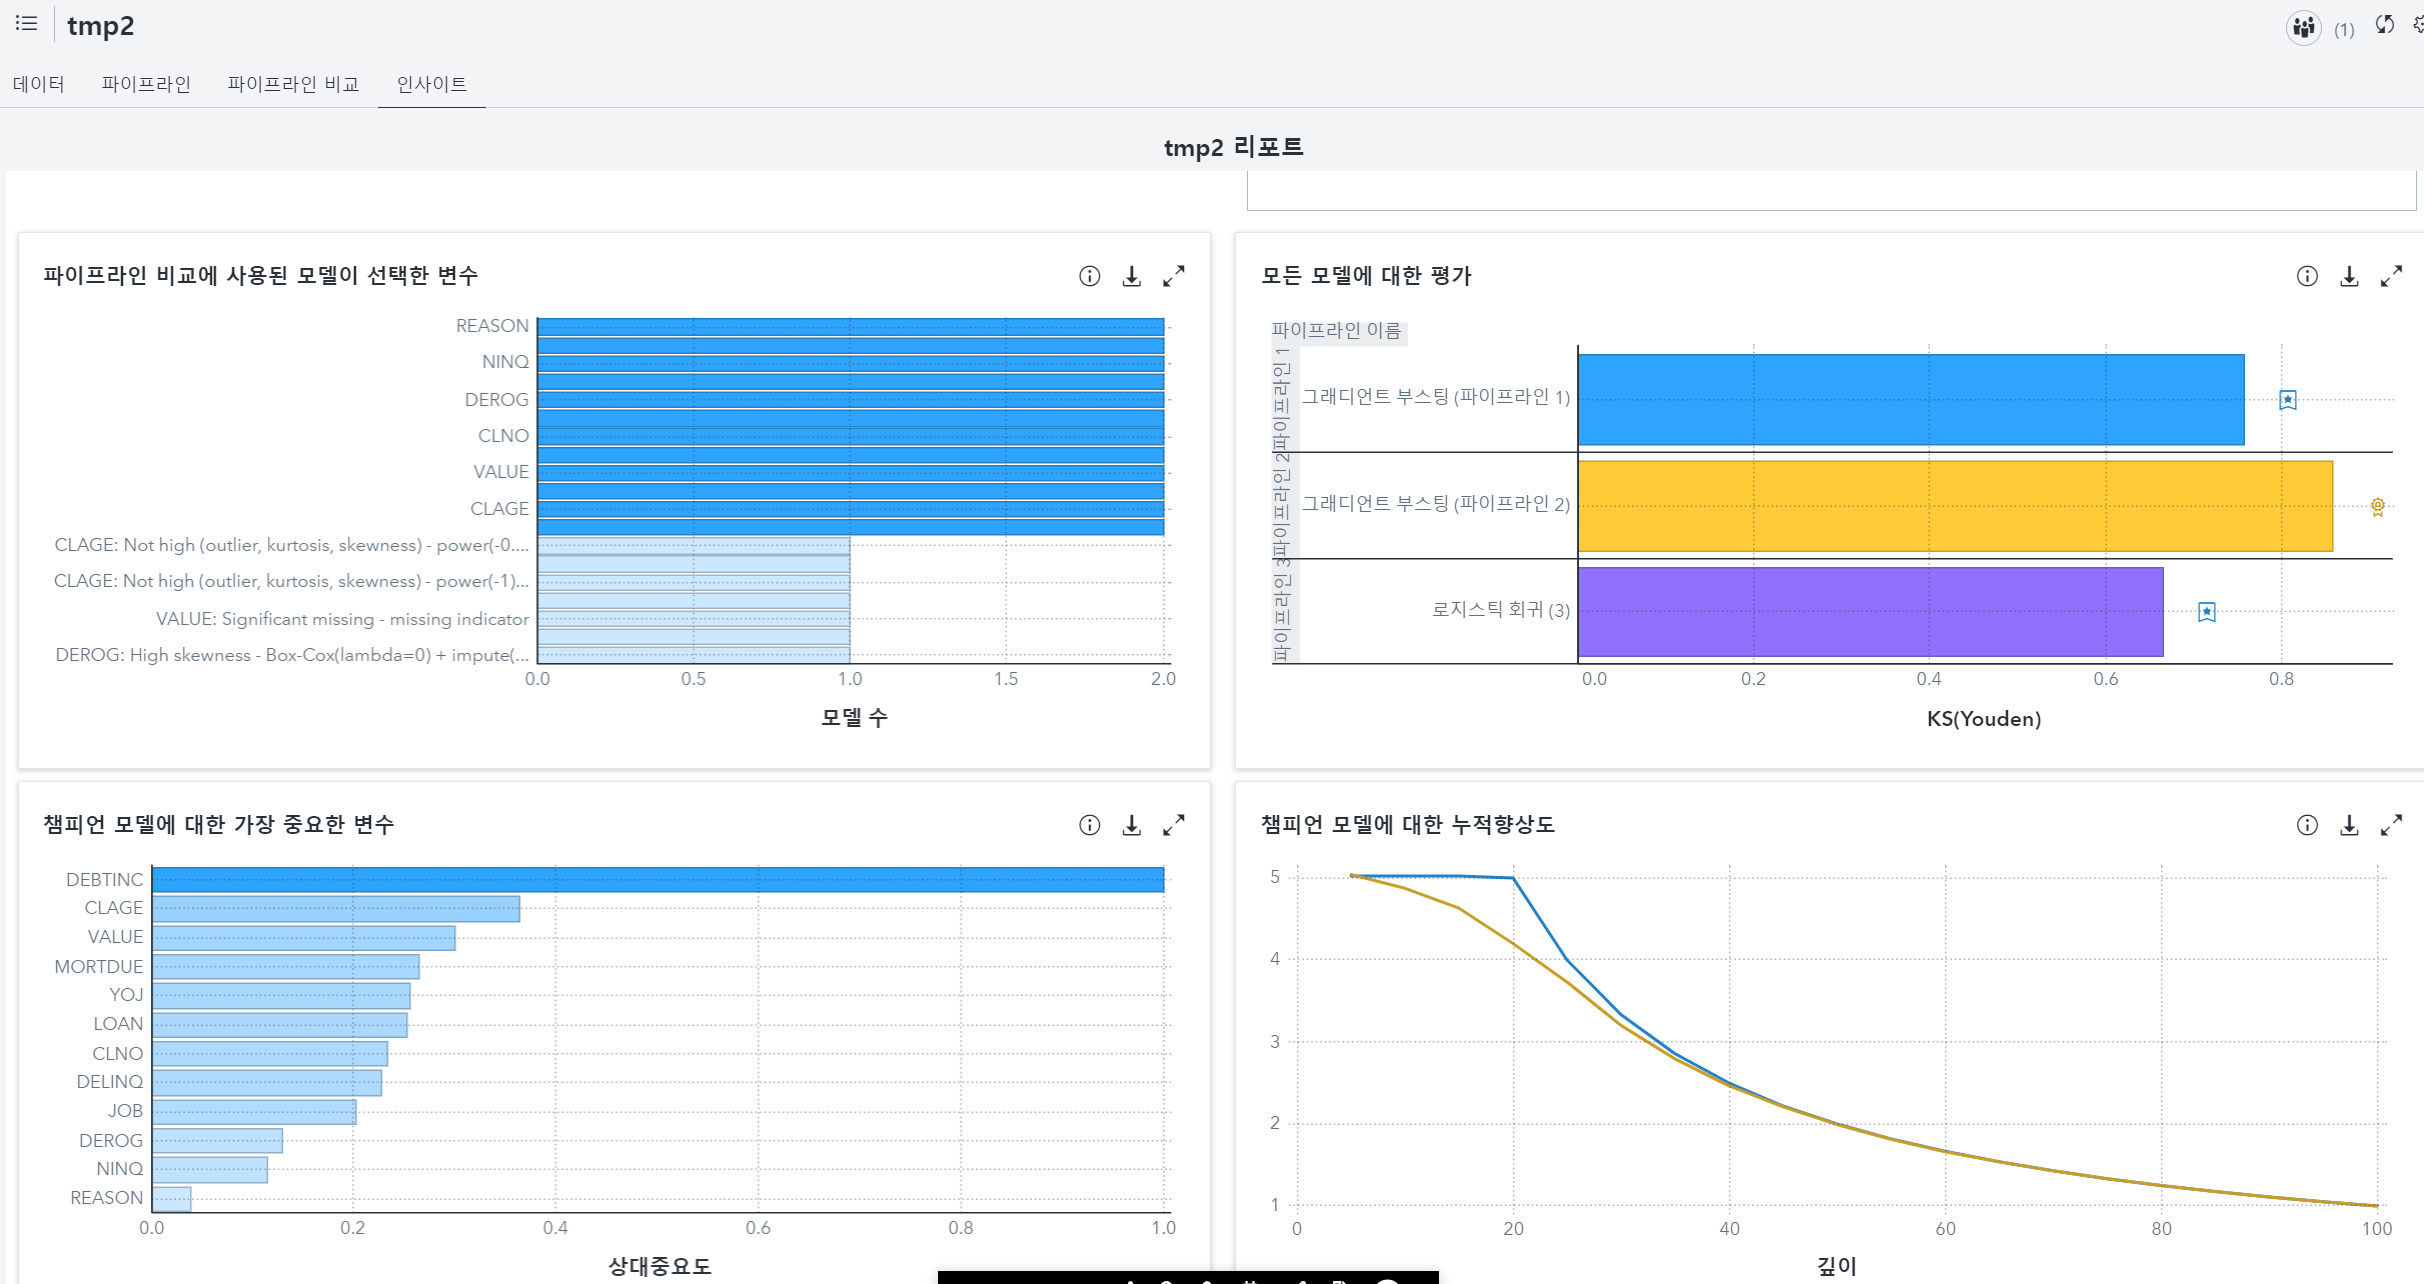Show info for model assessment chart
Image resolution: width=2424 pixels, height=1284 pixels.
(x=2307, y=276)
